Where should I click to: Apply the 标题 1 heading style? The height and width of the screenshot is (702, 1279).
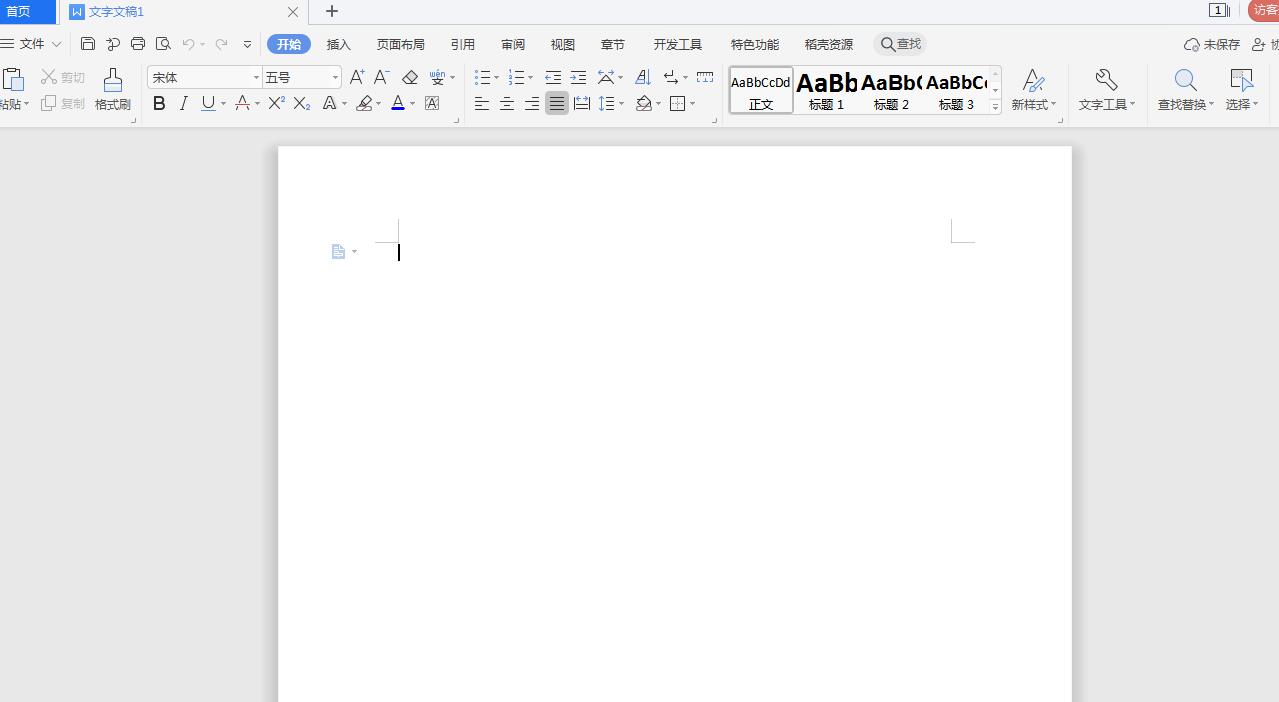coord(827,90)
